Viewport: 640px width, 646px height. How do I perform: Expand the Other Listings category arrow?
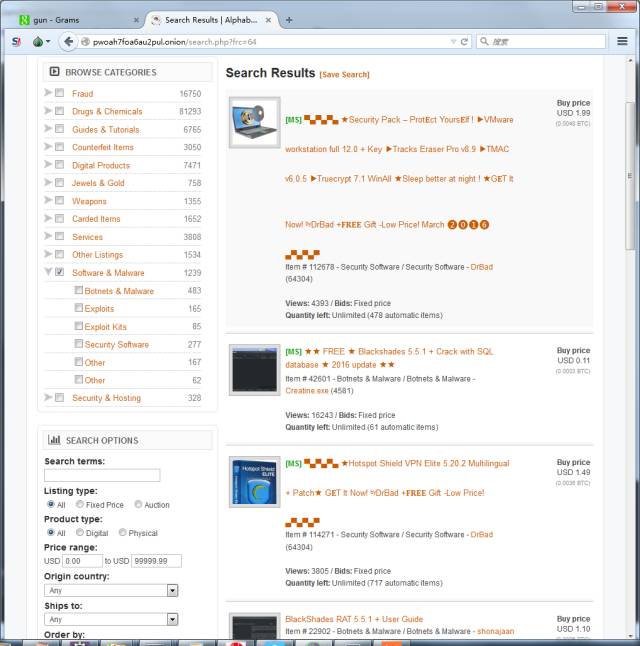tap(48, 254)
